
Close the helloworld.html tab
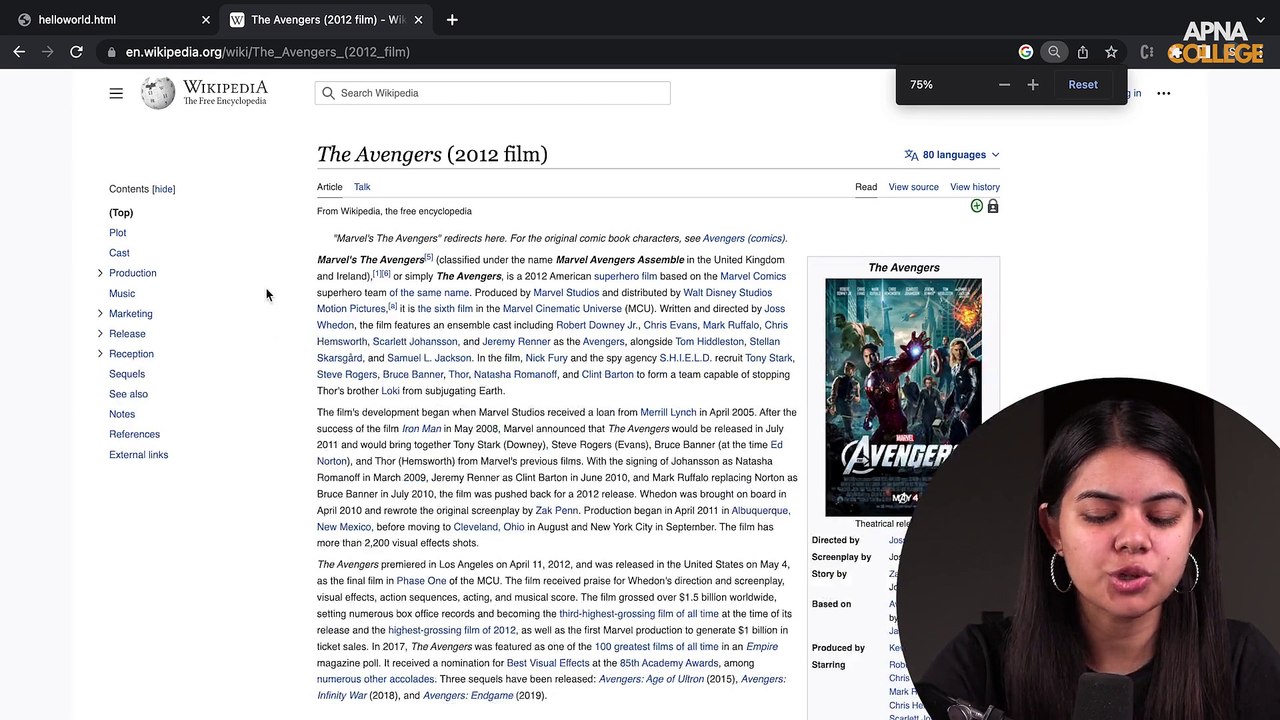[206, 19]
